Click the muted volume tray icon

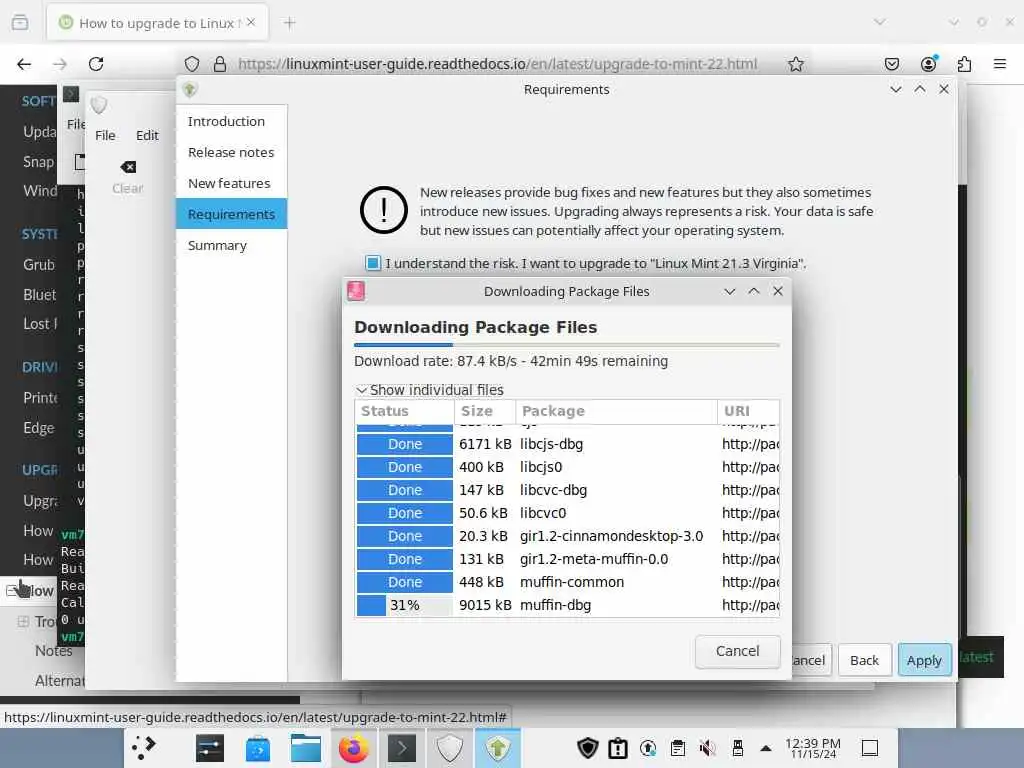pos(707,748)
